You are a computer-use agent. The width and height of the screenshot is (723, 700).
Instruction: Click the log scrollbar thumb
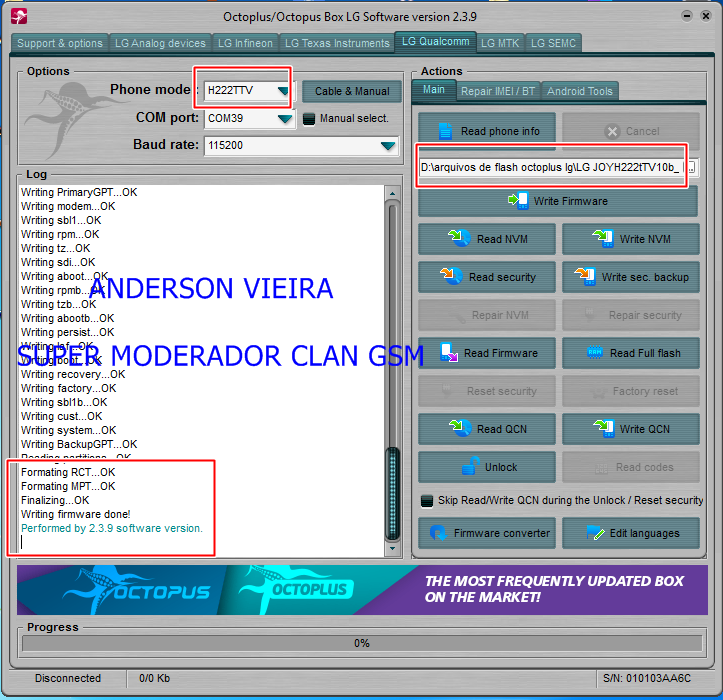392,493
